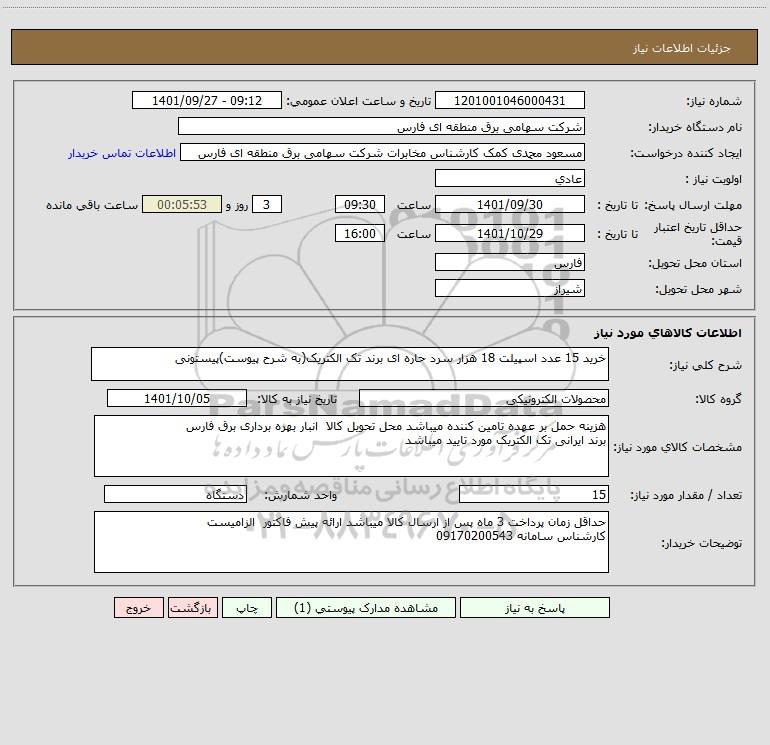Select the need number field 1201001046000431
This screenshot has height=745, width=770.
[510, 100]
